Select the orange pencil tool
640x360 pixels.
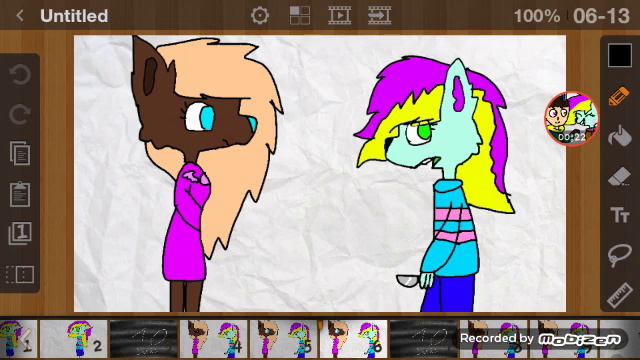620,96
